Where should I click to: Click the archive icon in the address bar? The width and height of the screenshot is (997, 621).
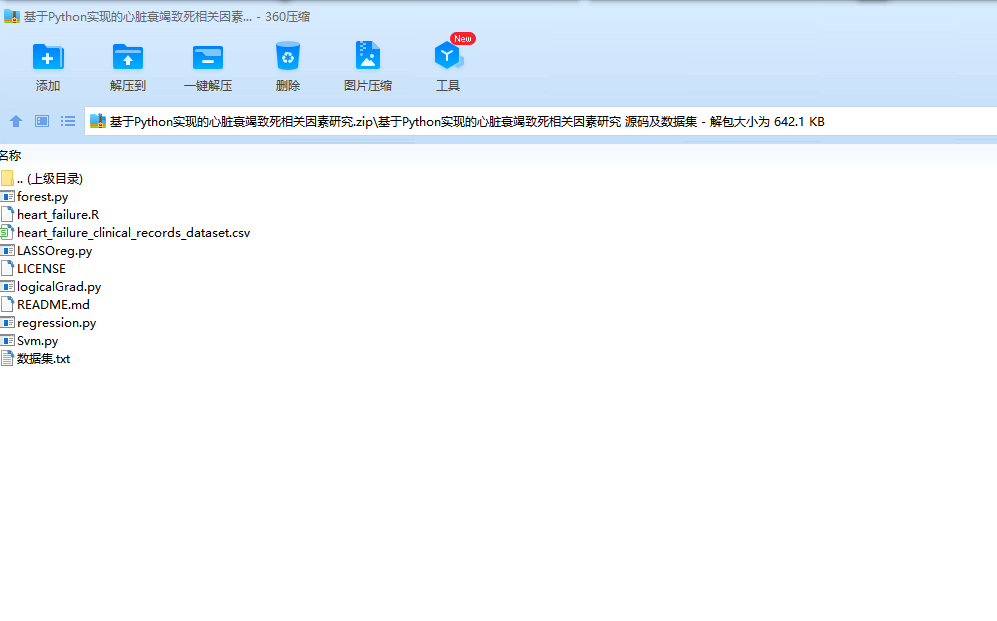[98, 121]
